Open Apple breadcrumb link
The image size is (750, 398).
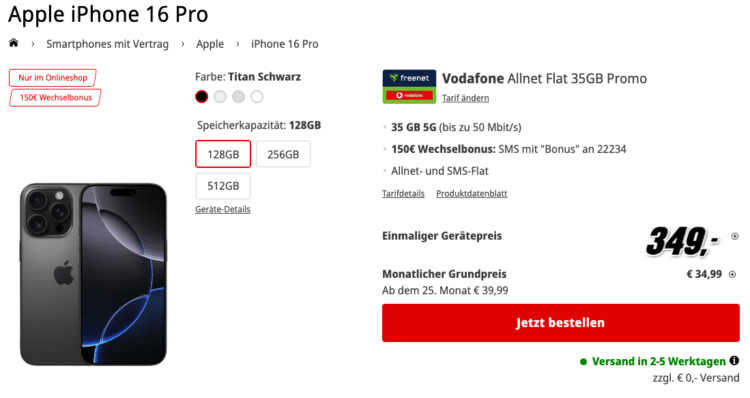tap(210, 44)
